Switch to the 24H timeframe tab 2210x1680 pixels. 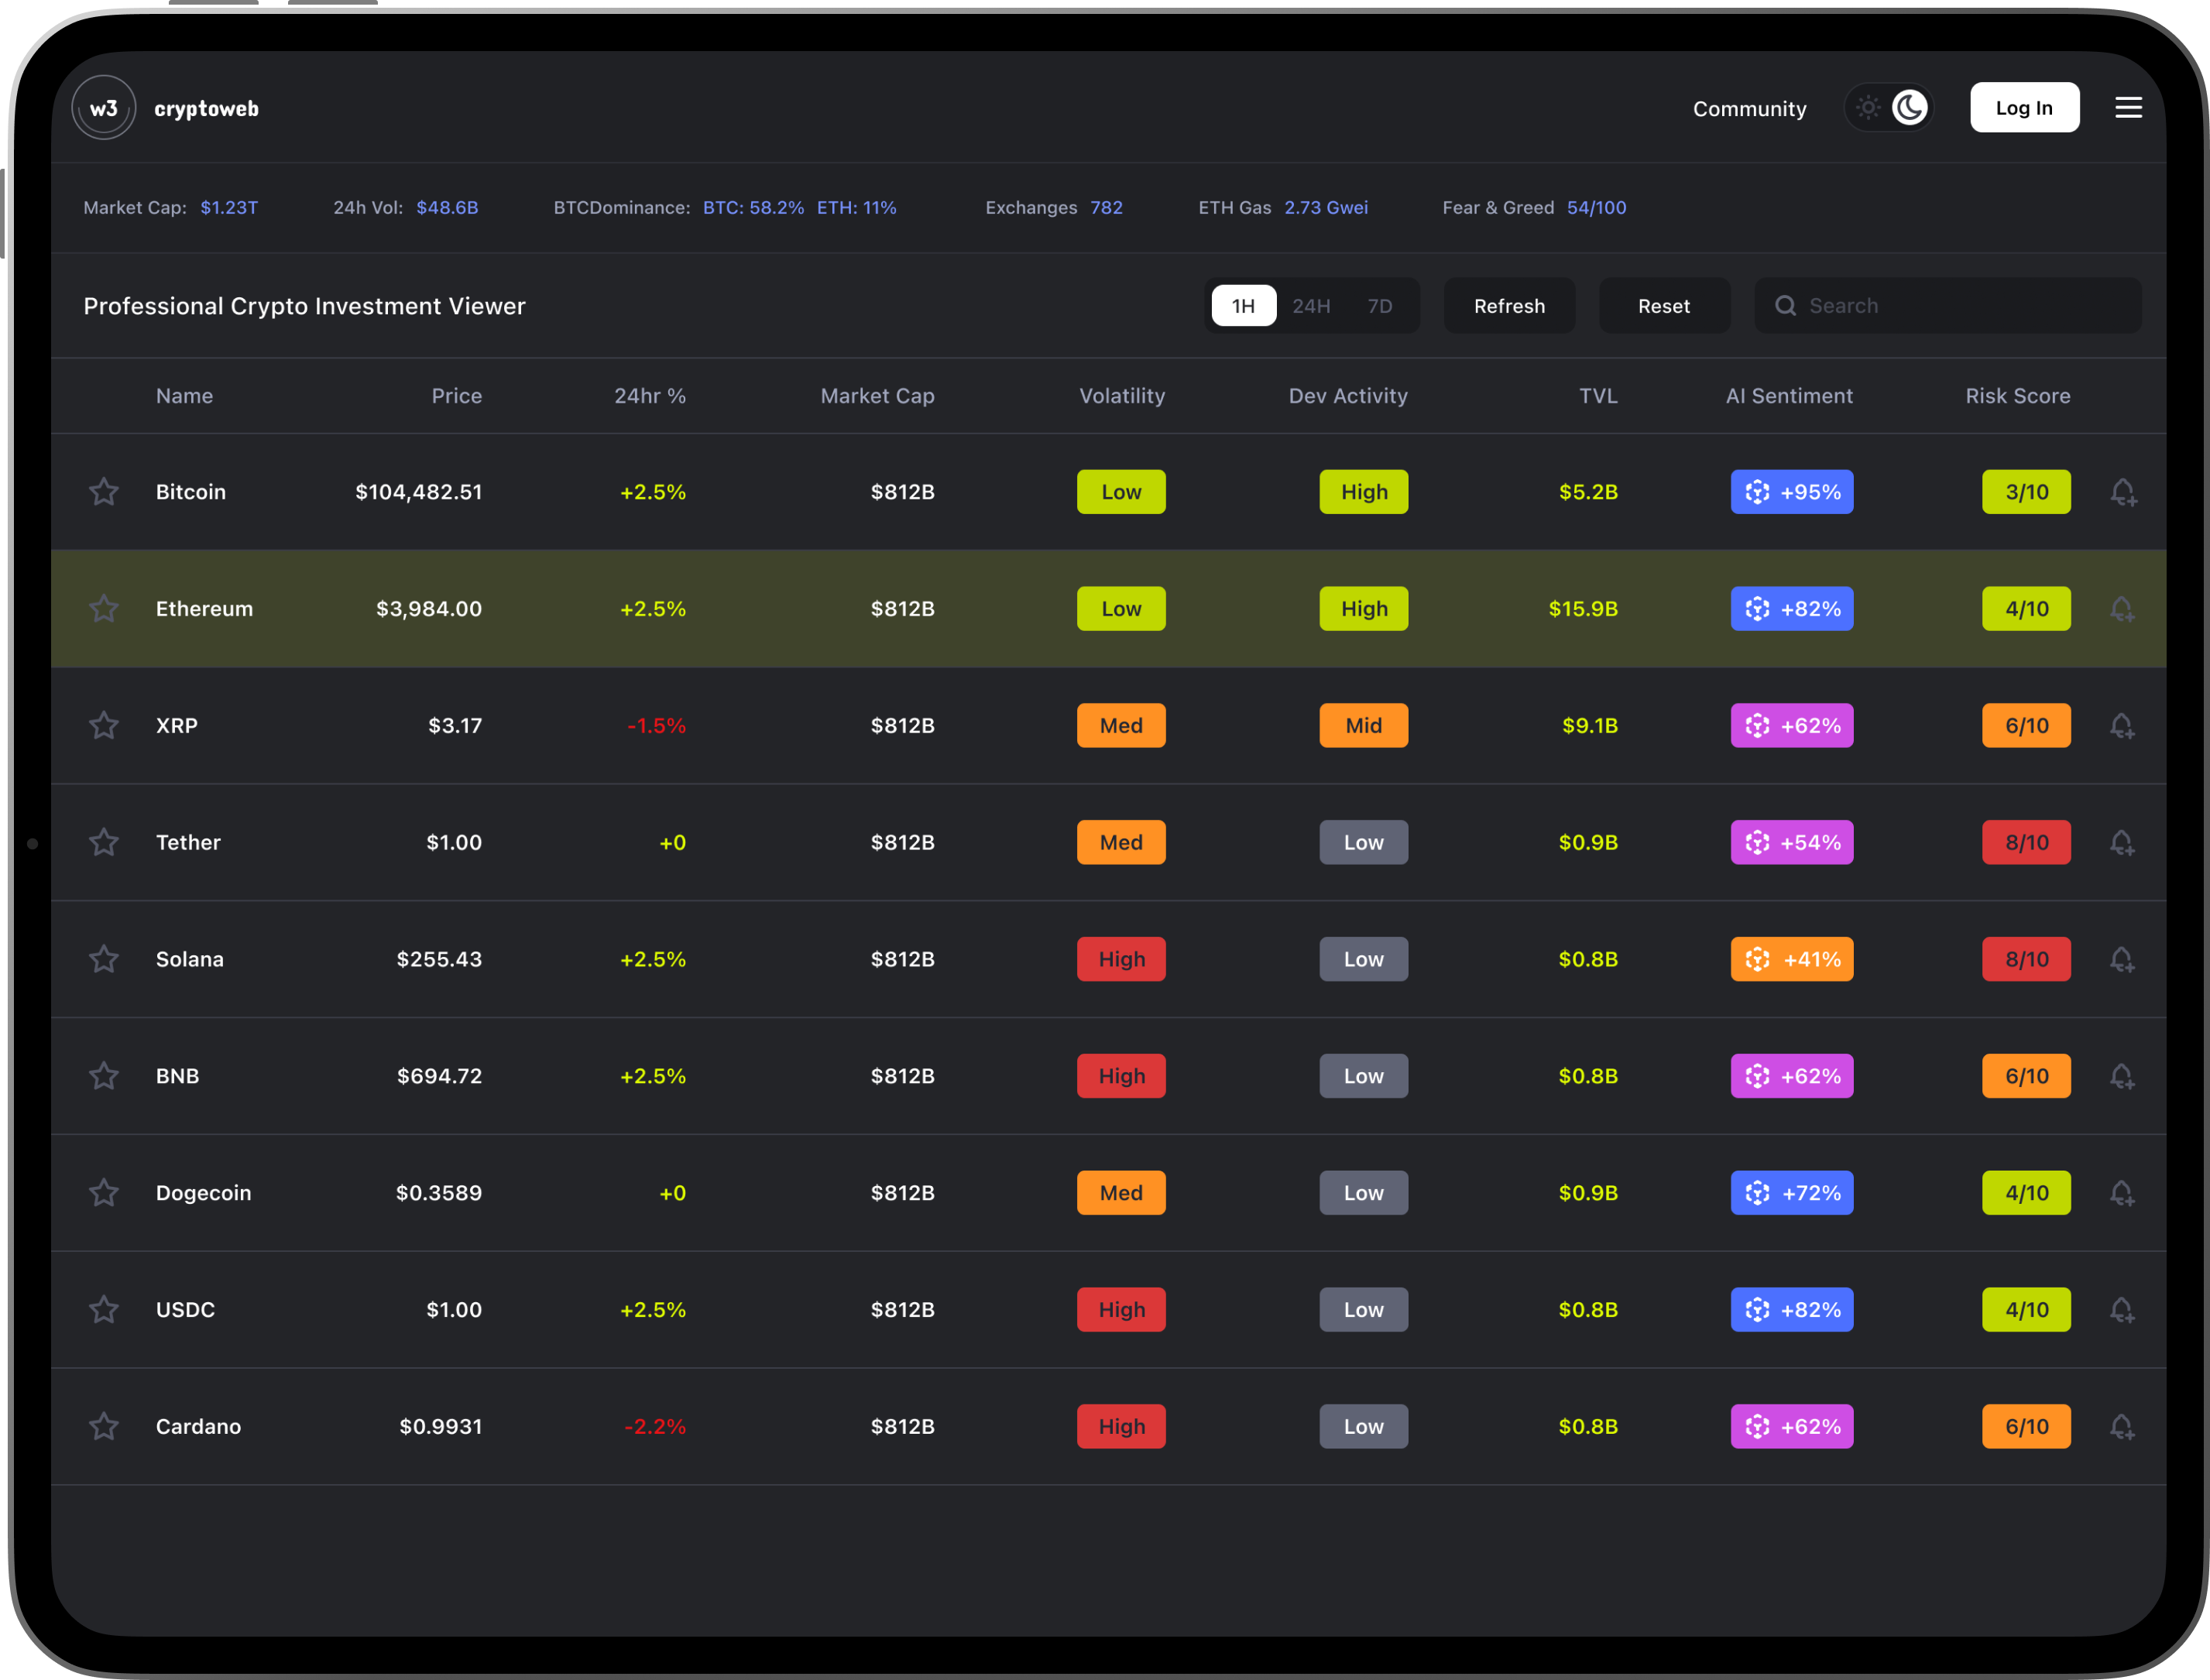pyautogui.click(x=1310, y=306)
